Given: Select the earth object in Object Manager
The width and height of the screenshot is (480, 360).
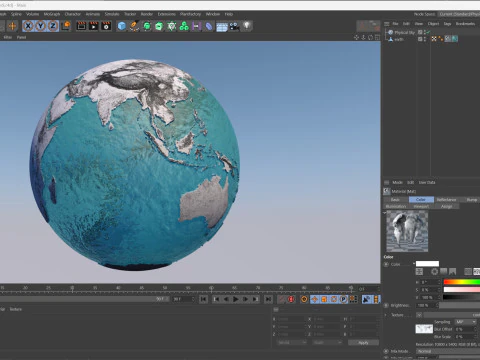Looking at the screenshot, I should pos(399,39).
